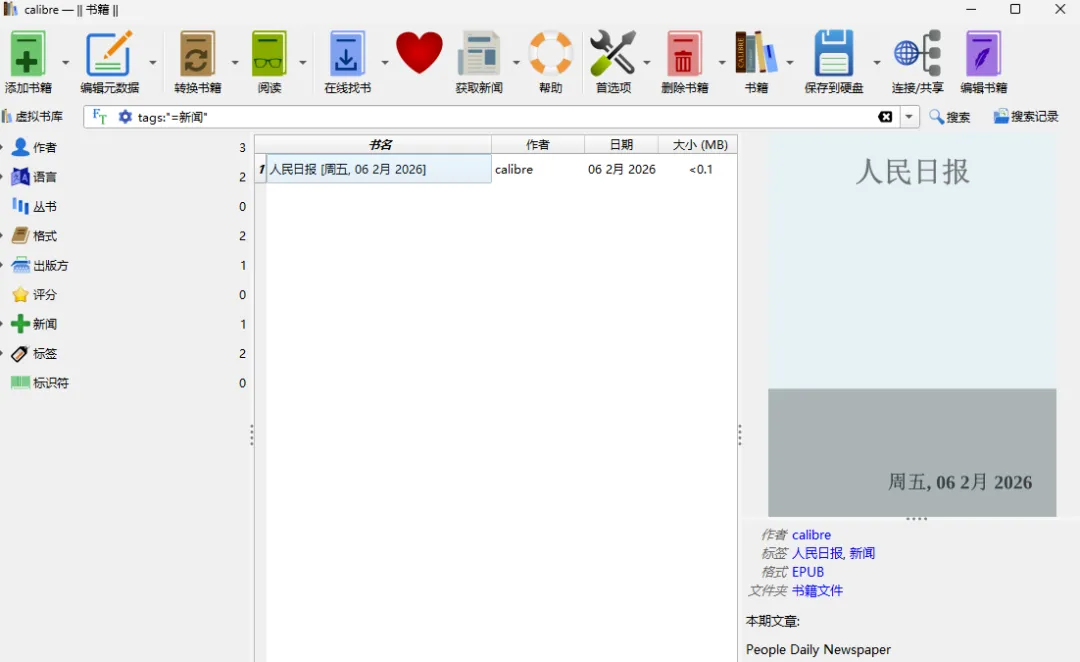The width and height of the screenshot is (1080, 662).
Task: Open the Convert books dropdown arrow
Action: click(235, 62)
